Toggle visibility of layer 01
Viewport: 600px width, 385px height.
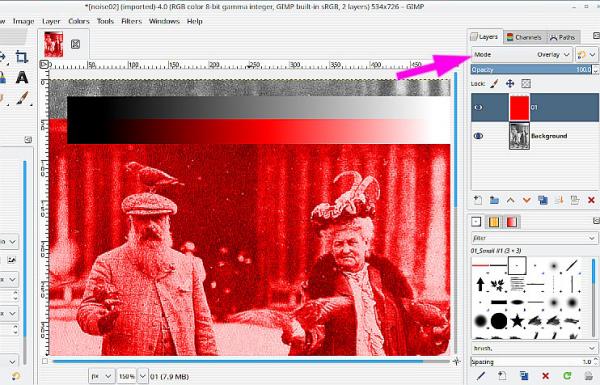(x=478, y=108)
